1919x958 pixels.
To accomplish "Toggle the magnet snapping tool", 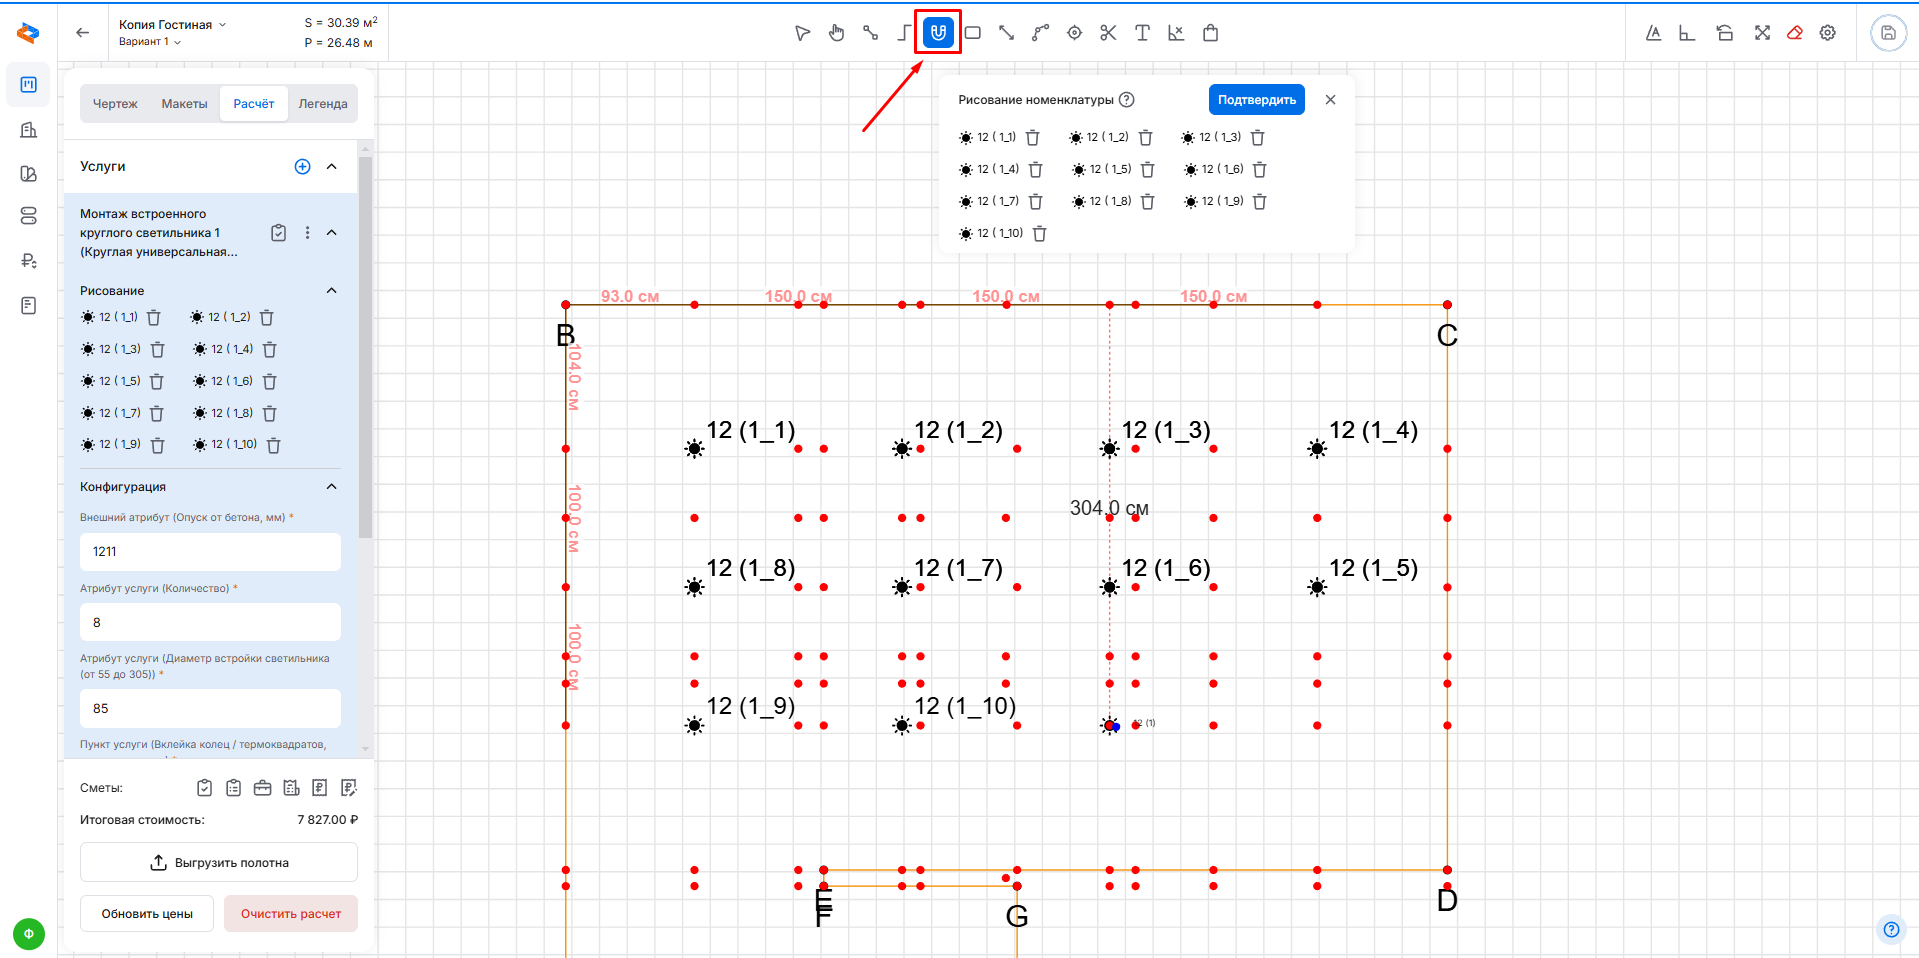I will click(x=938, y=33).
